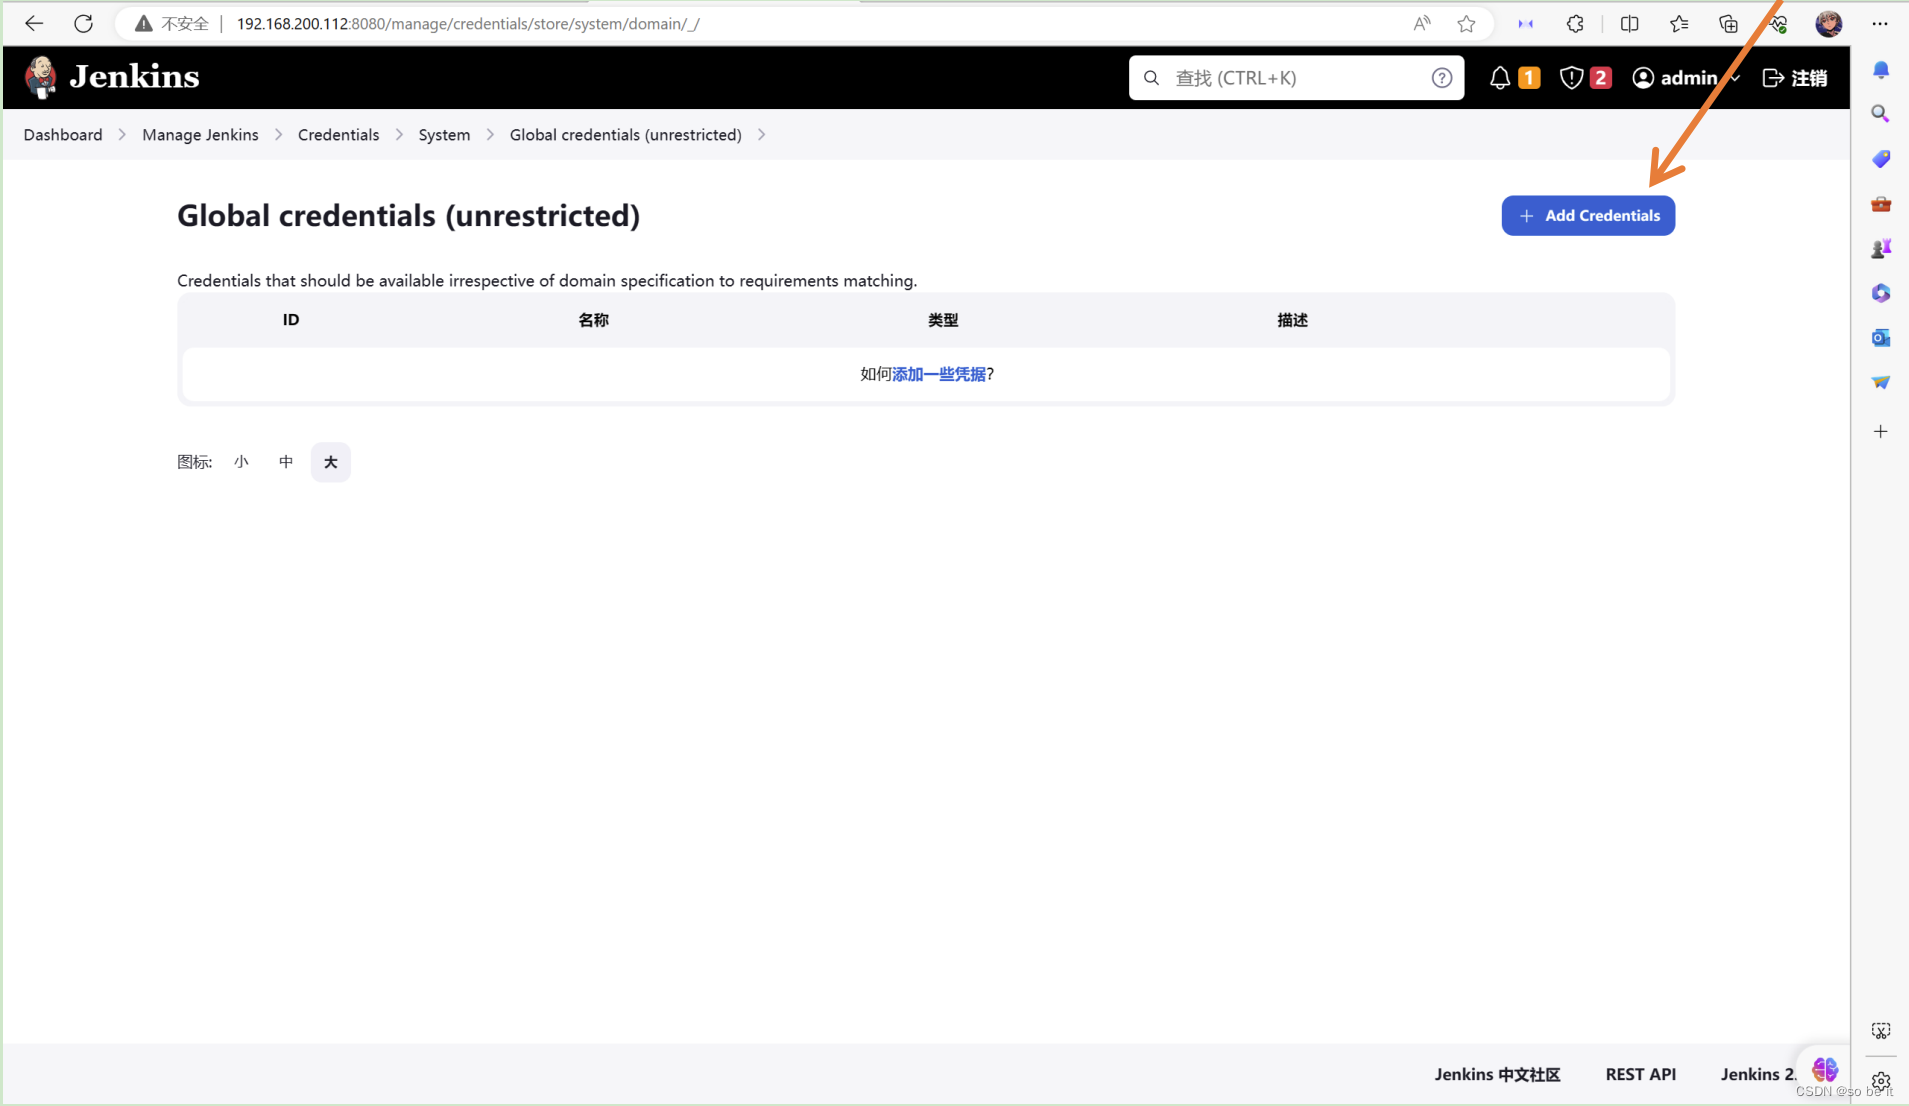Reload the page with refresh icon
This screenshot has height=1106, width=1909.
click(x=83, y=23)
